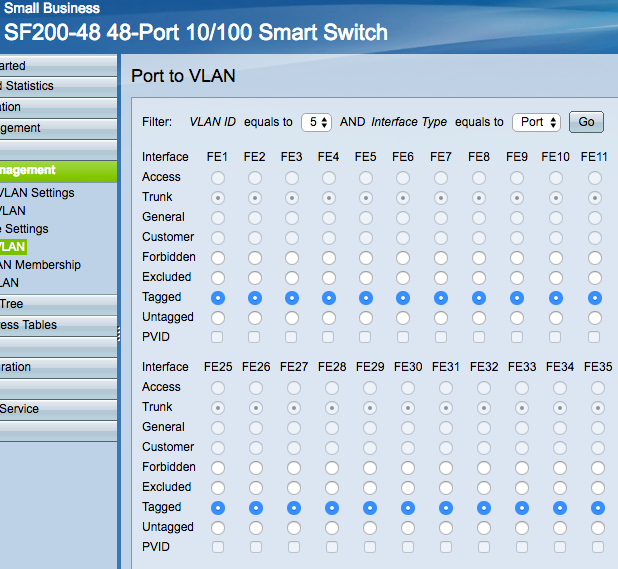Open the Statistics sidebar section

tap(58, 86)
